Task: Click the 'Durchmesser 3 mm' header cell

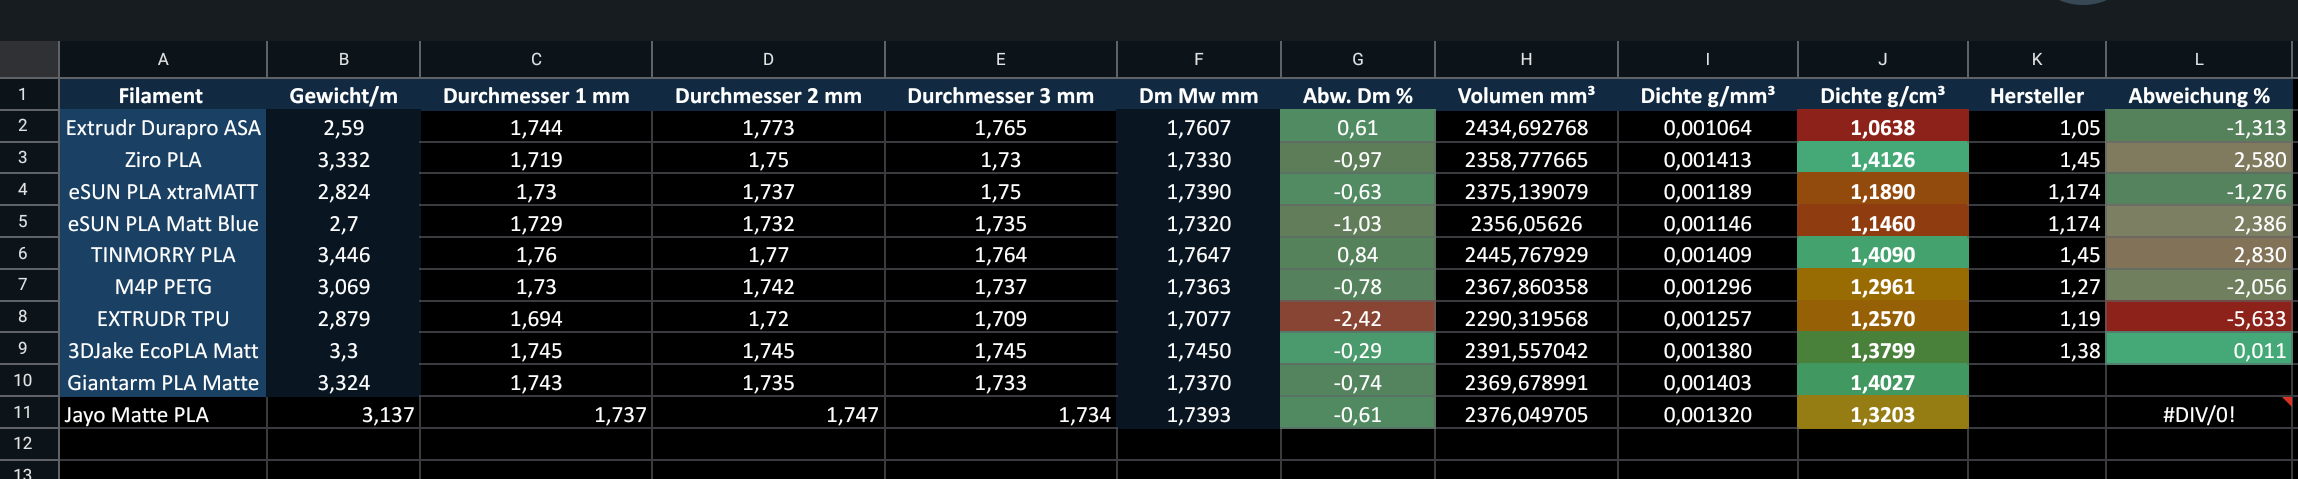Action: tap(1000, 95)
